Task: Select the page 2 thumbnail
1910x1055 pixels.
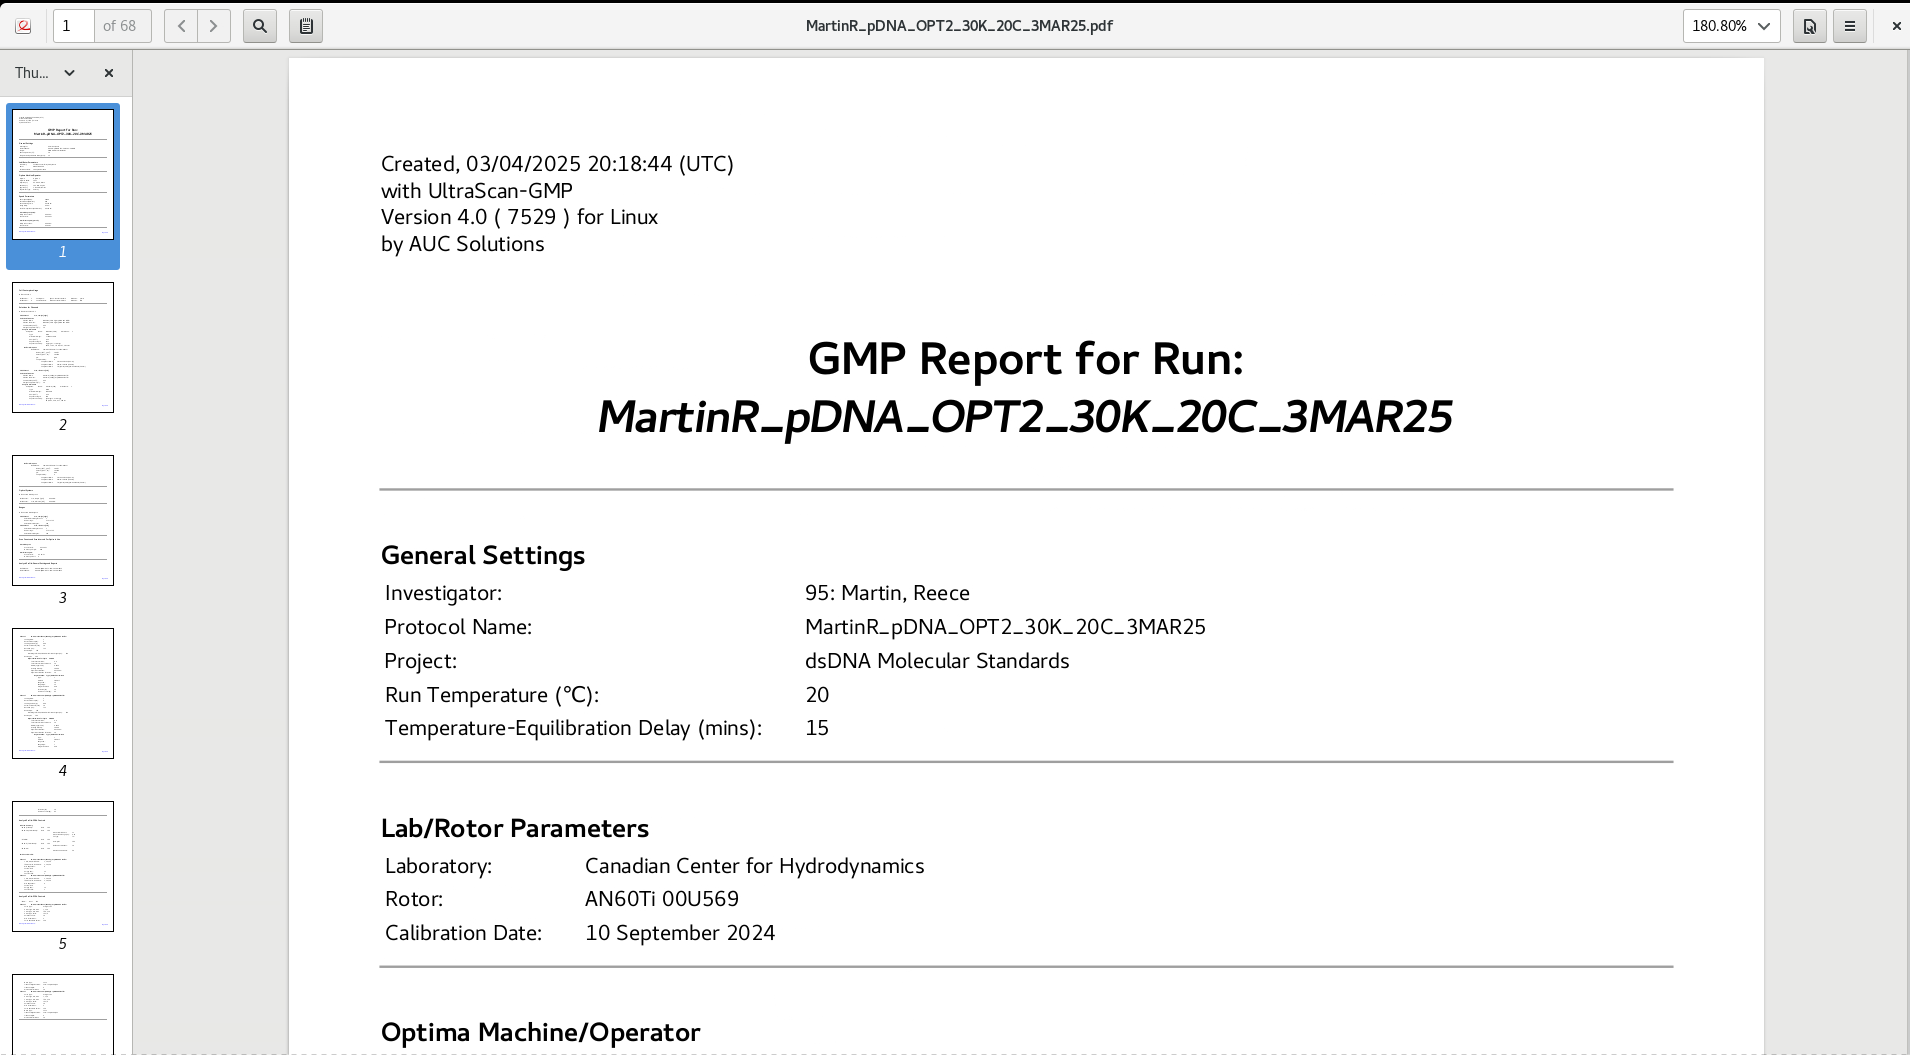Action: (62, 348)
